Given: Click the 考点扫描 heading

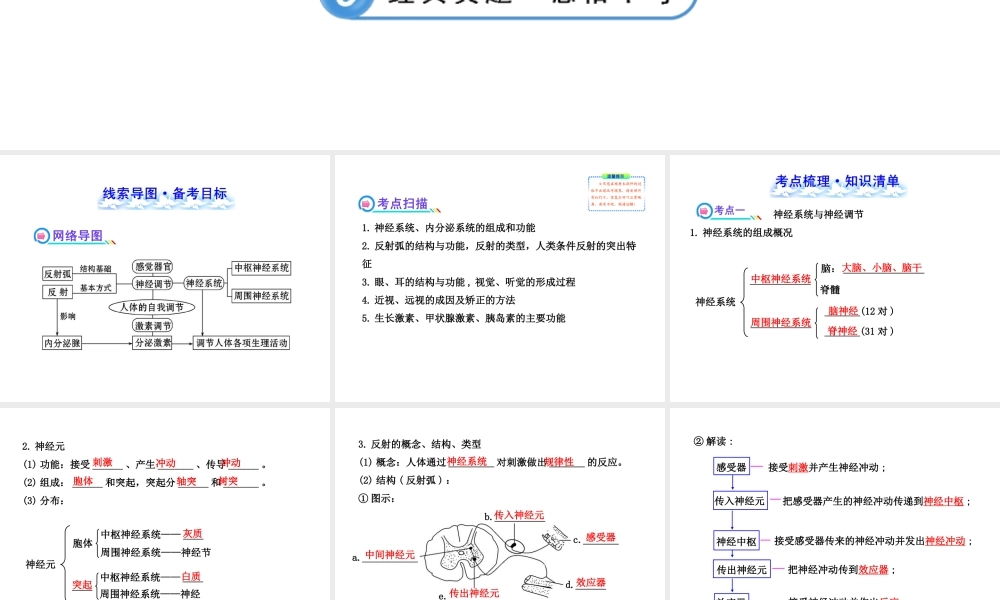Looking at the screenshot, I should coord(402,204).
